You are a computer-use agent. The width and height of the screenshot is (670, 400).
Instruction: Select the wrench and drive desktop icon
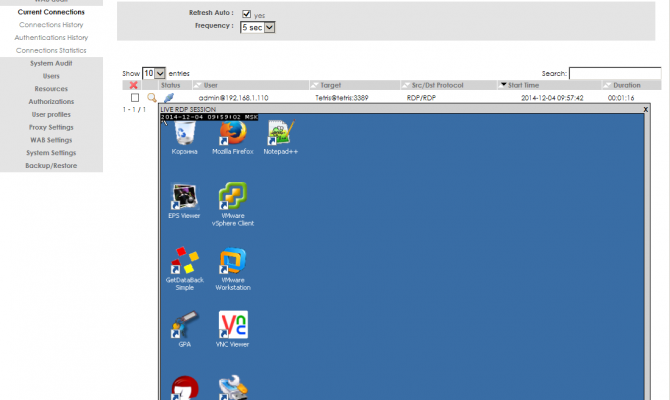(233, 388)
